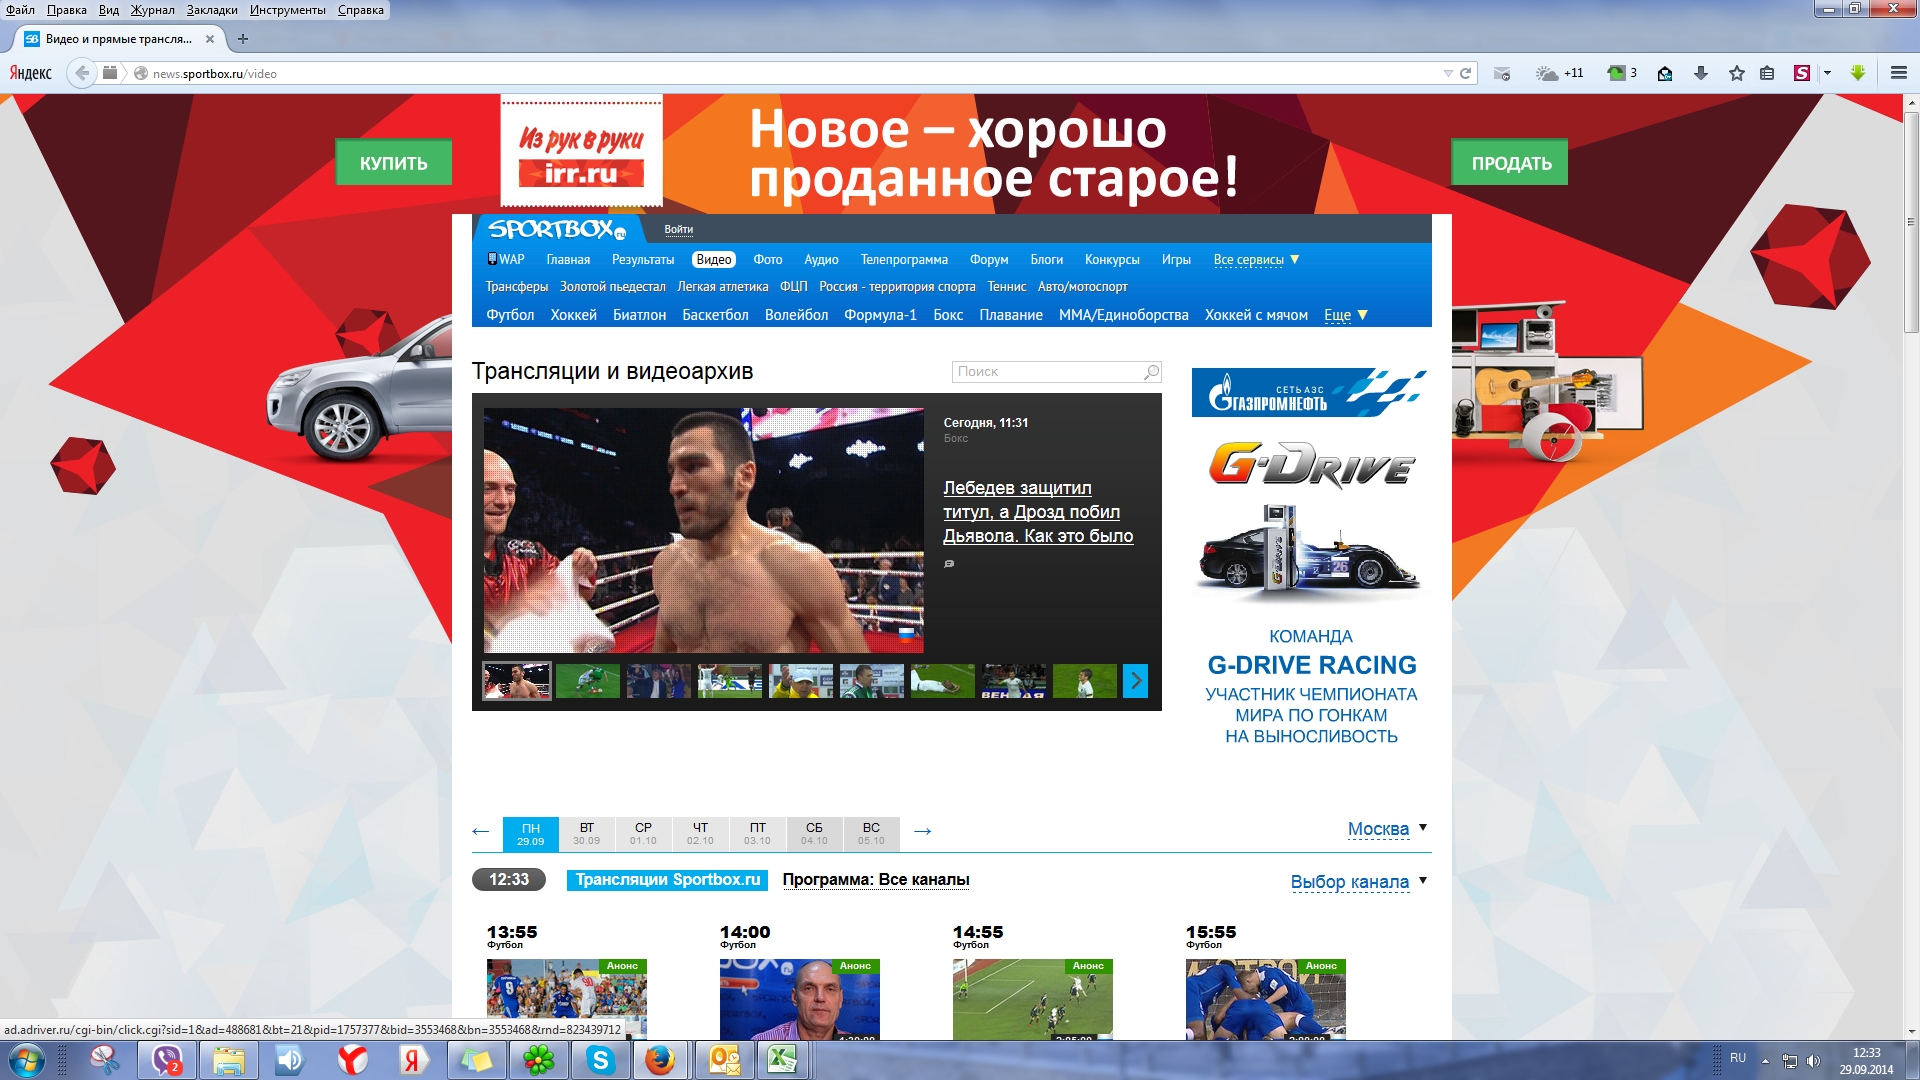Open the 14:00 Футбол broadcast thumbnail
This screenshot has height=1080, width=1920.
click(x=800, y=999)
